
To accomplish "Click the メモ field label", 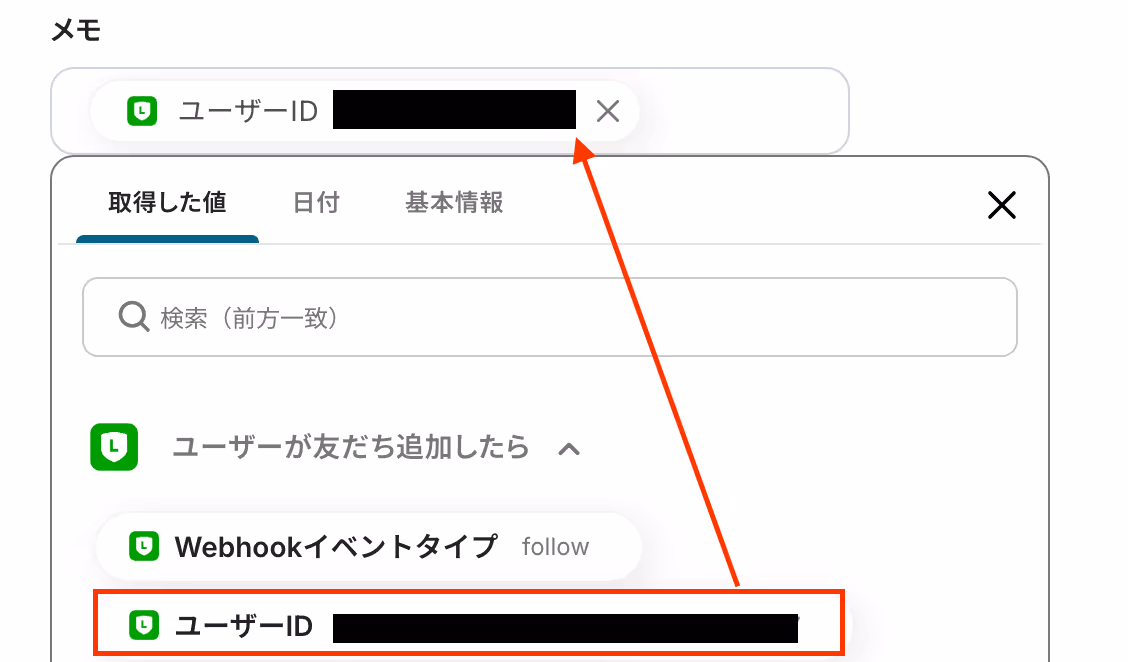I will click(x=76, y=31).
